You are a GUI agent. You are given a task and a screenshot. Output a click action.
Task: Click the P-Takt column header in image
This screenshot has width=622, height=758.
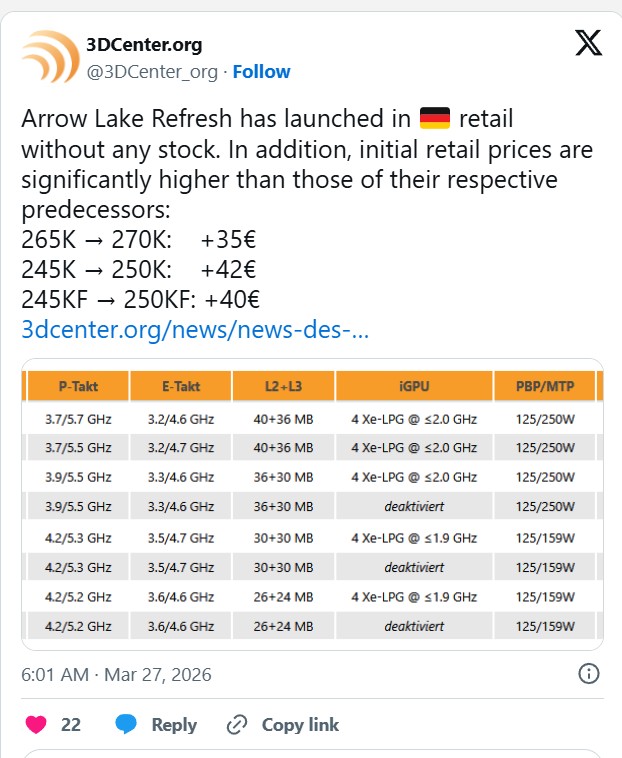[79, 385]
